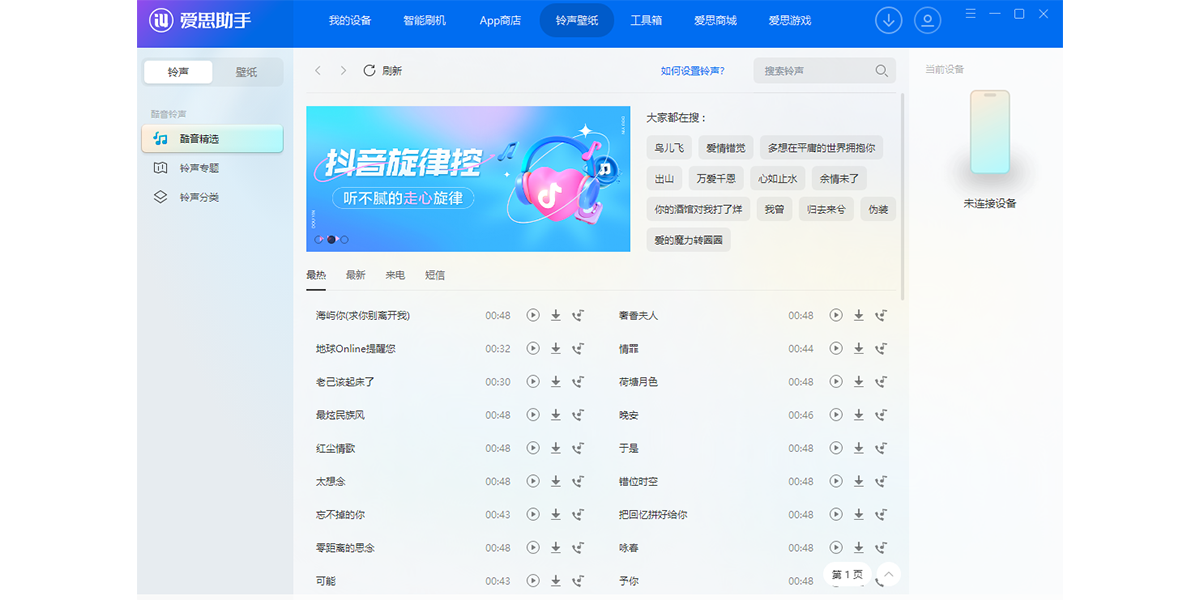This screenshot has height=600, width=1200.
Task: Set 情罪 as the phone ringtone
Action: (881, 348)
